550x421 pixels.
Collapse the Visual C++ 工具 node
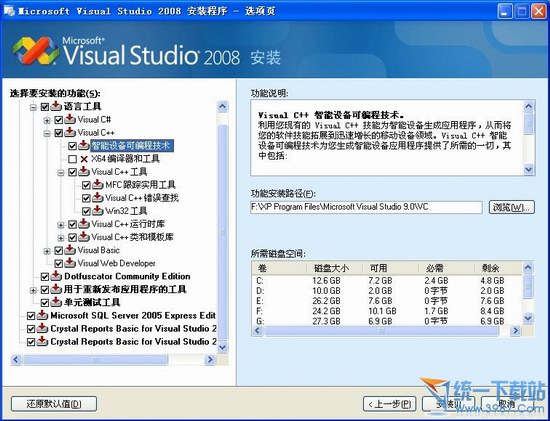61,173
